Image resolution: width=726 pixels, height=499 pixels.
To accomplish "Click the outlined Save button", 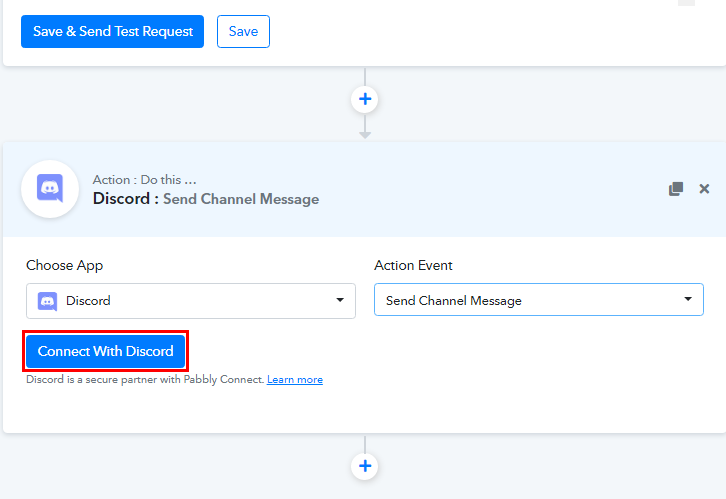I will 244,31.
